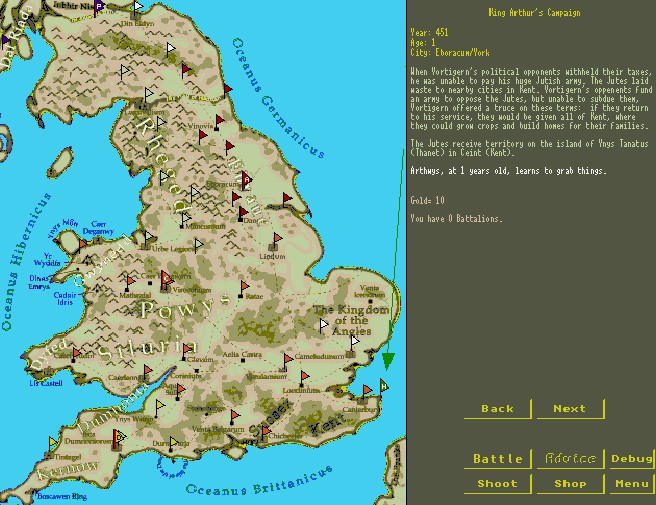Select the yellow flag at Durnovaria
656x505 pixels.
[173, 443]
